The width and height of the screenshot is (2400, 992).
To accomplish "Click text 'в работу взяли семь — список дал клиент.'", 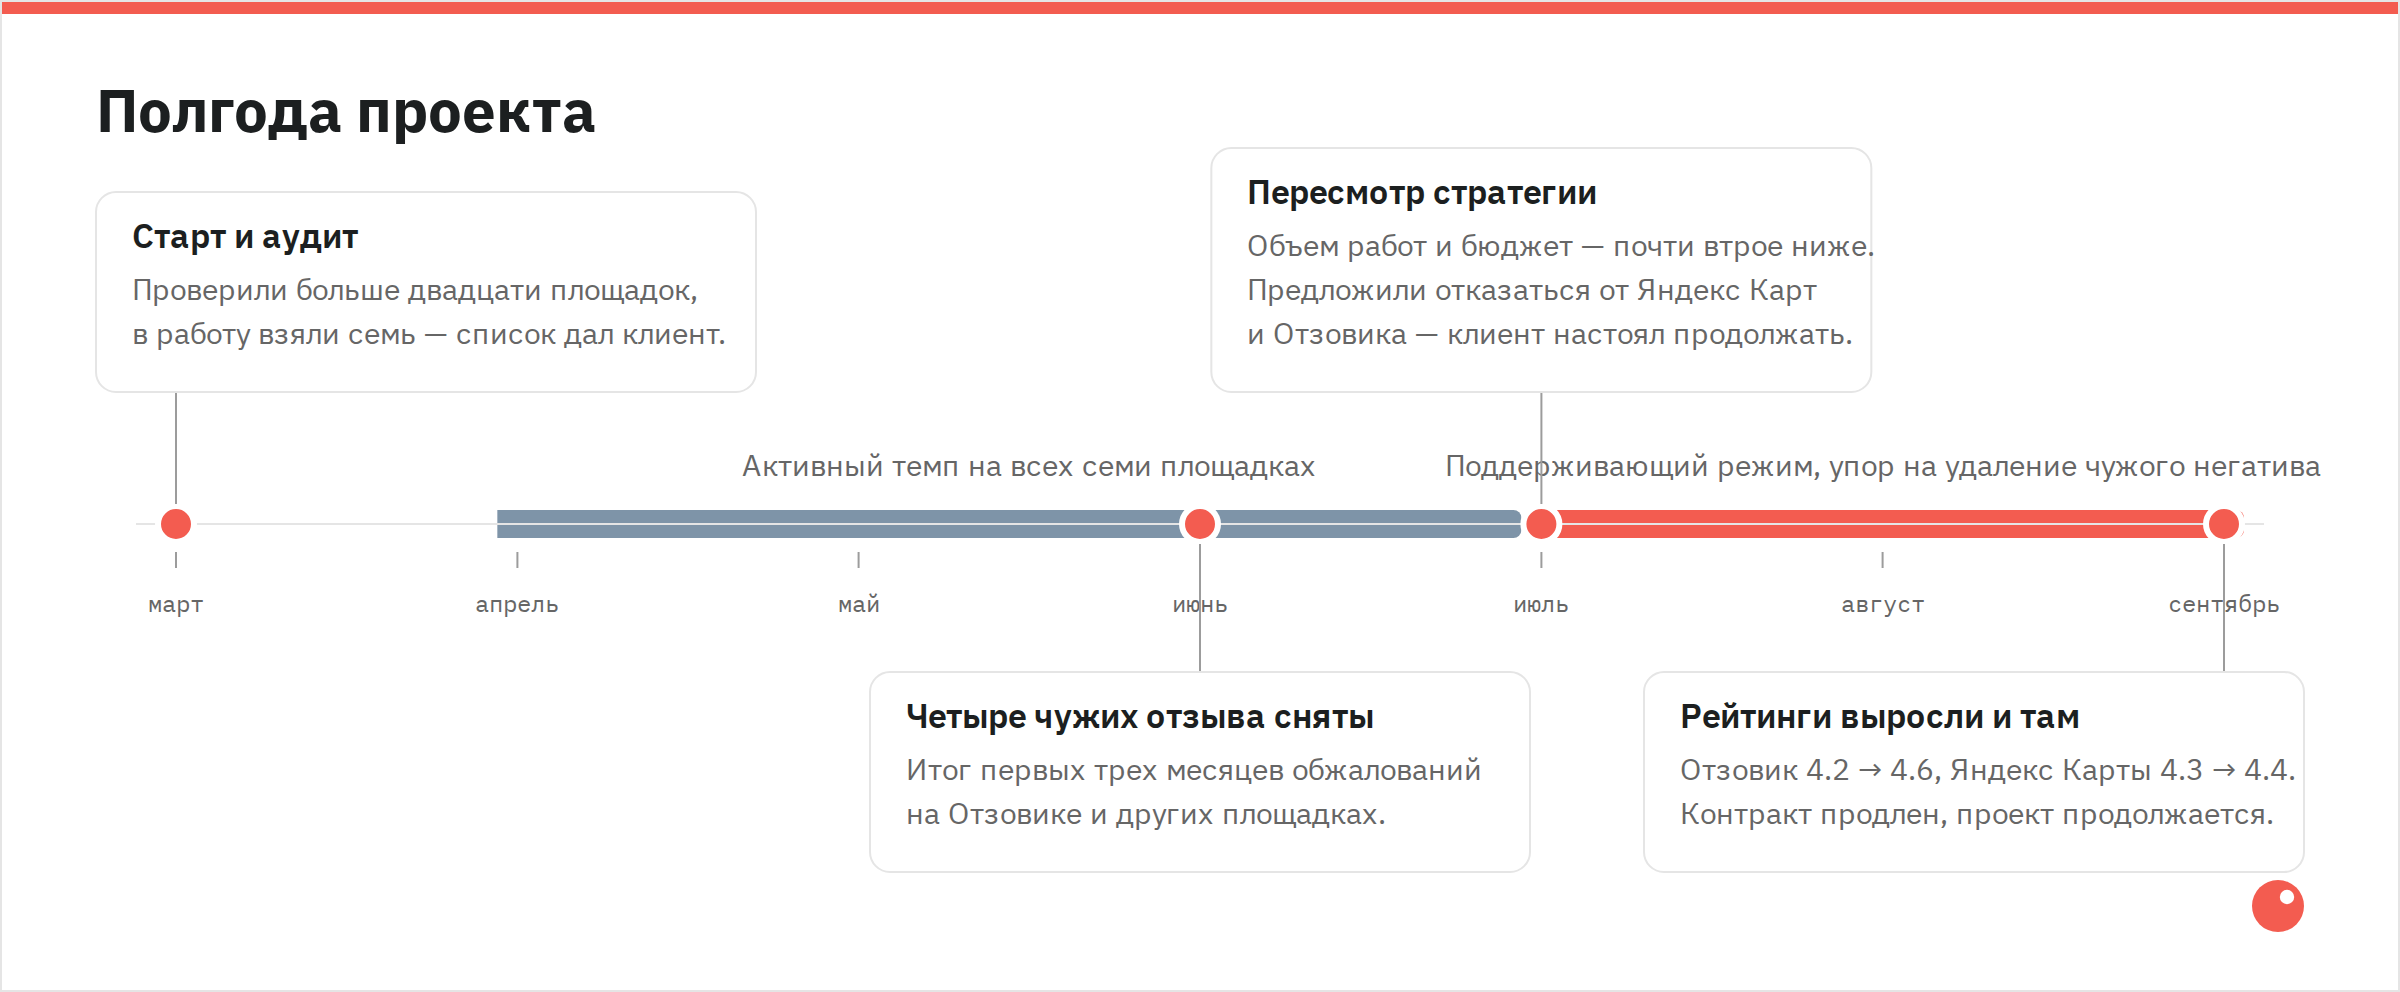I will 429,335.
